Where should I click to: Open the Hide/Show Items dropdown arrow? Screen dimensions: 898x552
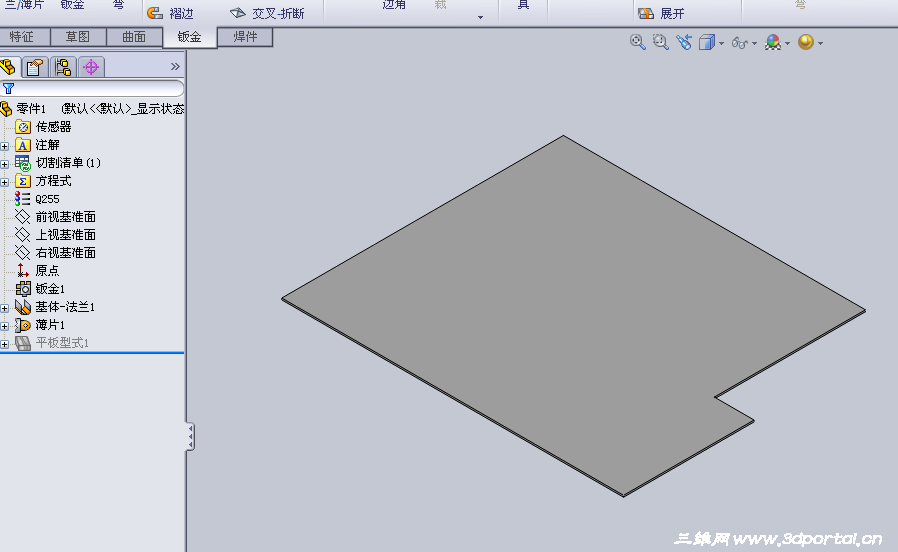754,44
